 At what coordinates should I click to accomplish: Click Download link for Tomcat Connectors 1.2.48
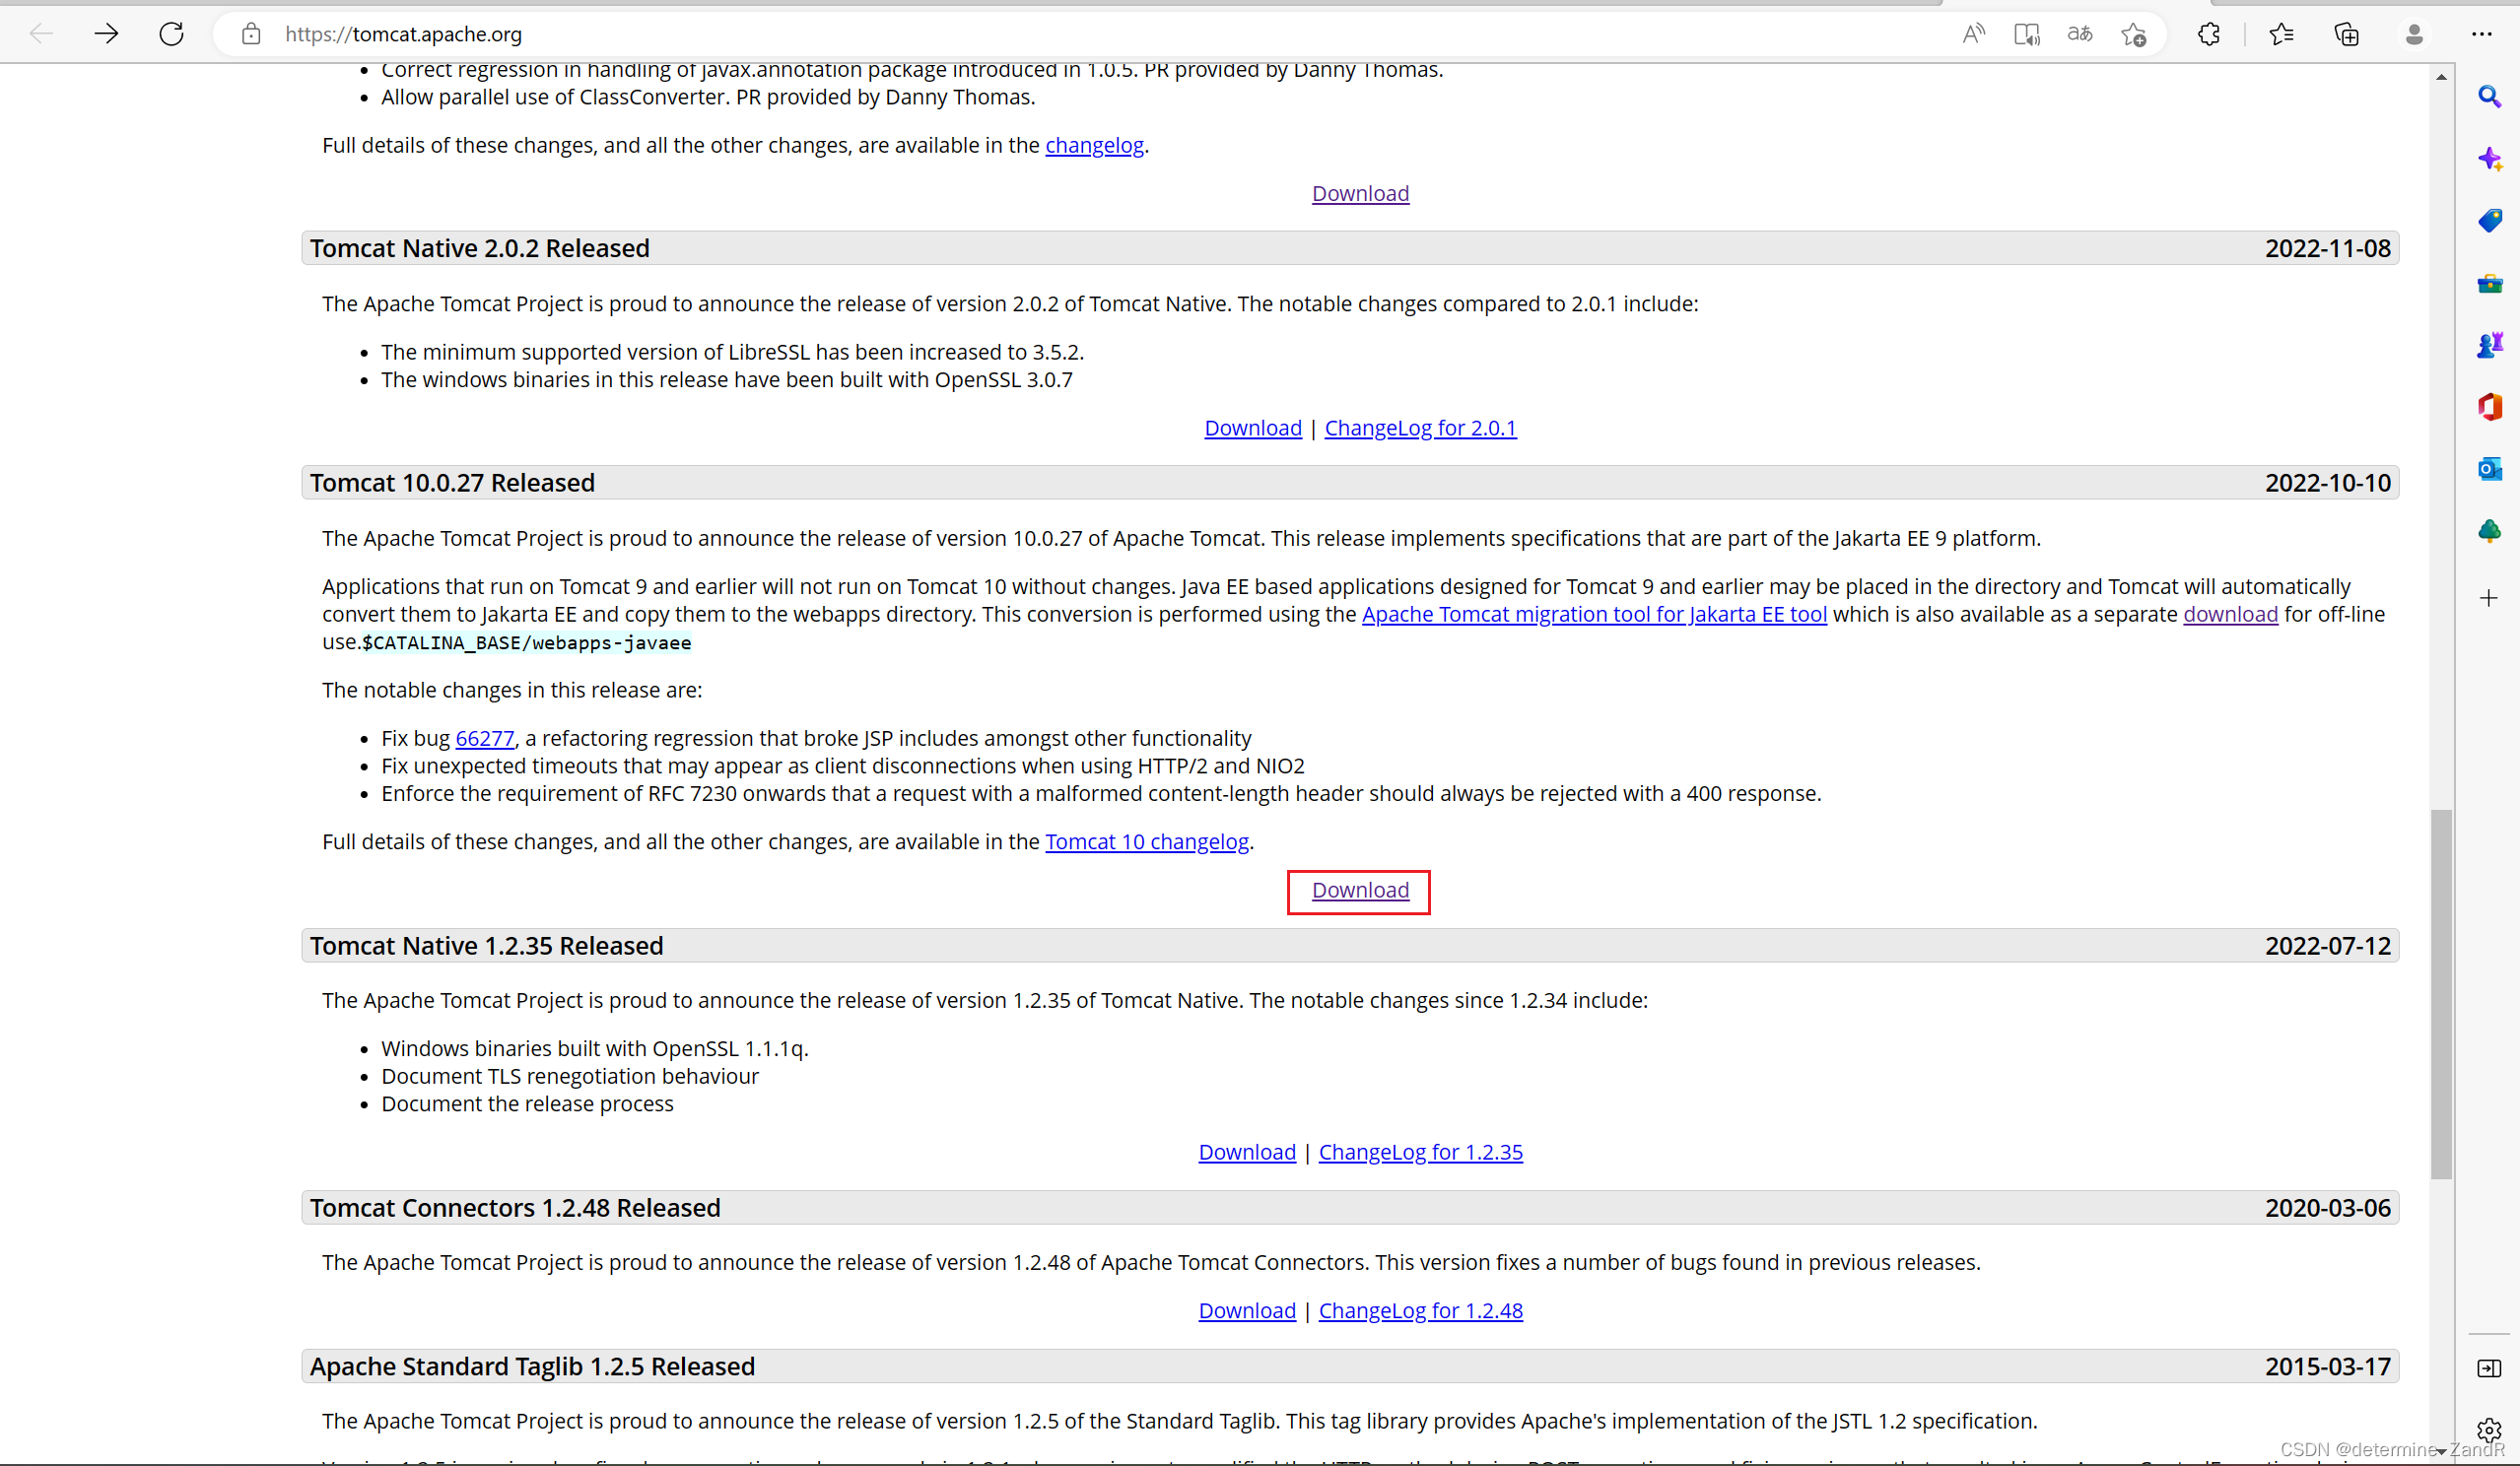tap(1247, 1310)
